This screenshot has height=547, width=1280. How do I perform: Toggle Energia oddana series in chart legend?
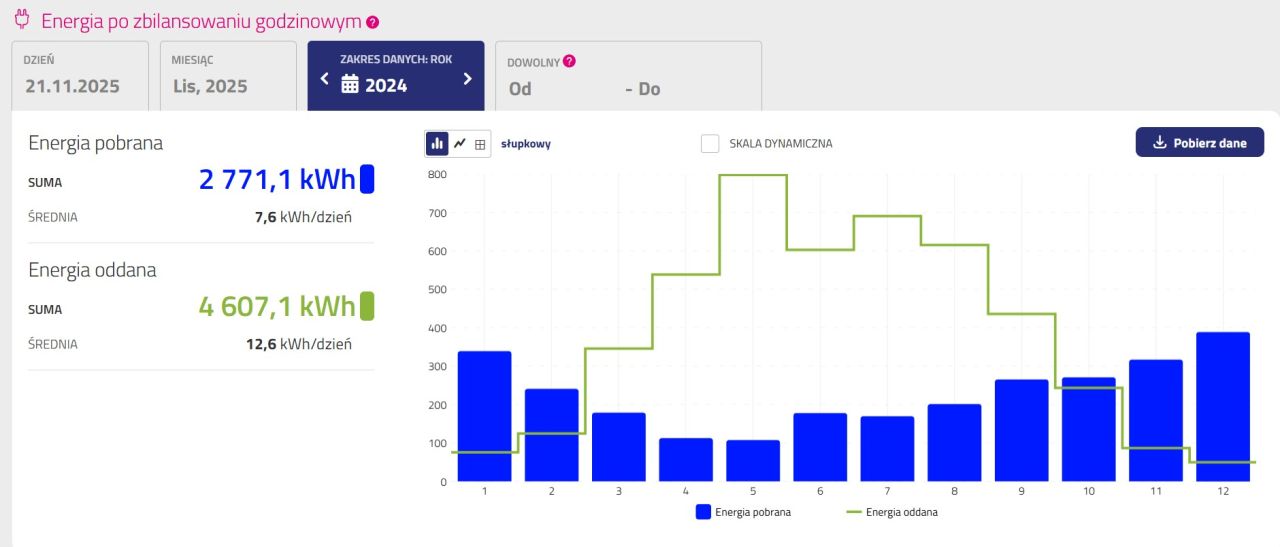click(x=892, y=512)
